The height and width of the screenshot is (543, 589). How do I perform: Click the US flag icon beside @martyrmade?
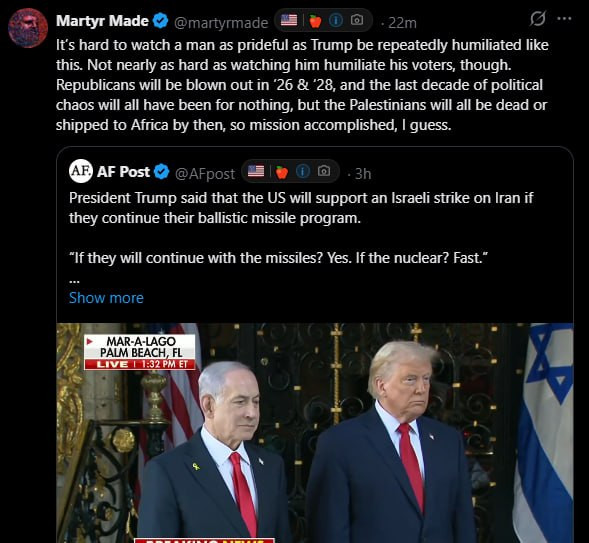click(289, 20)
